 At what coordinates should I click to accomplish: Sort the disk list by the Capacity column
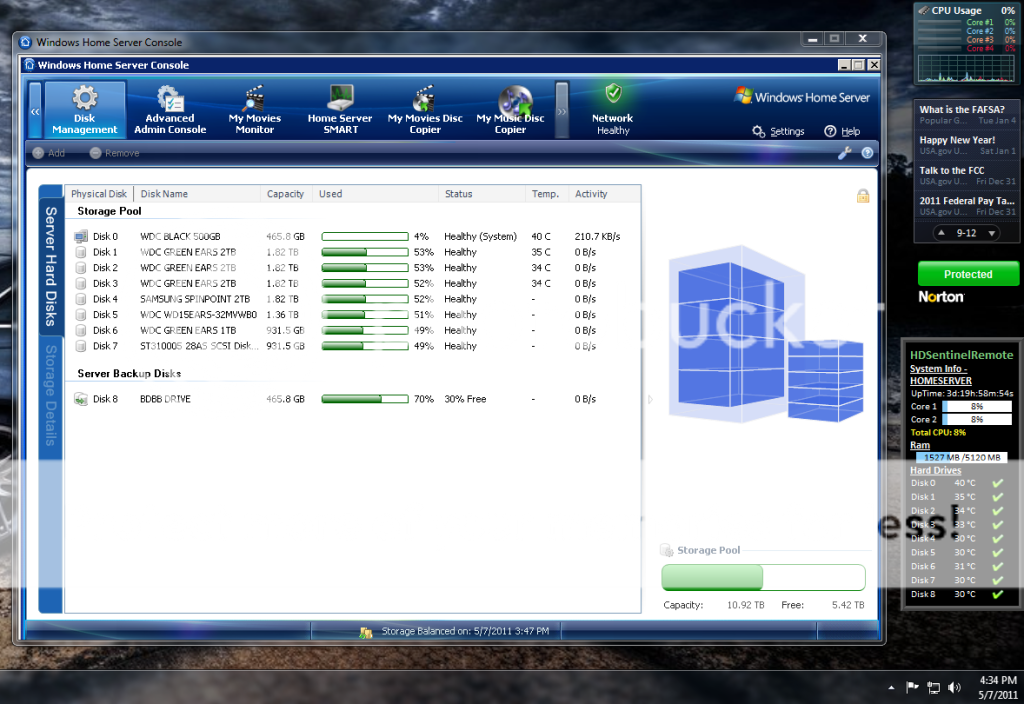pos(286,194)
